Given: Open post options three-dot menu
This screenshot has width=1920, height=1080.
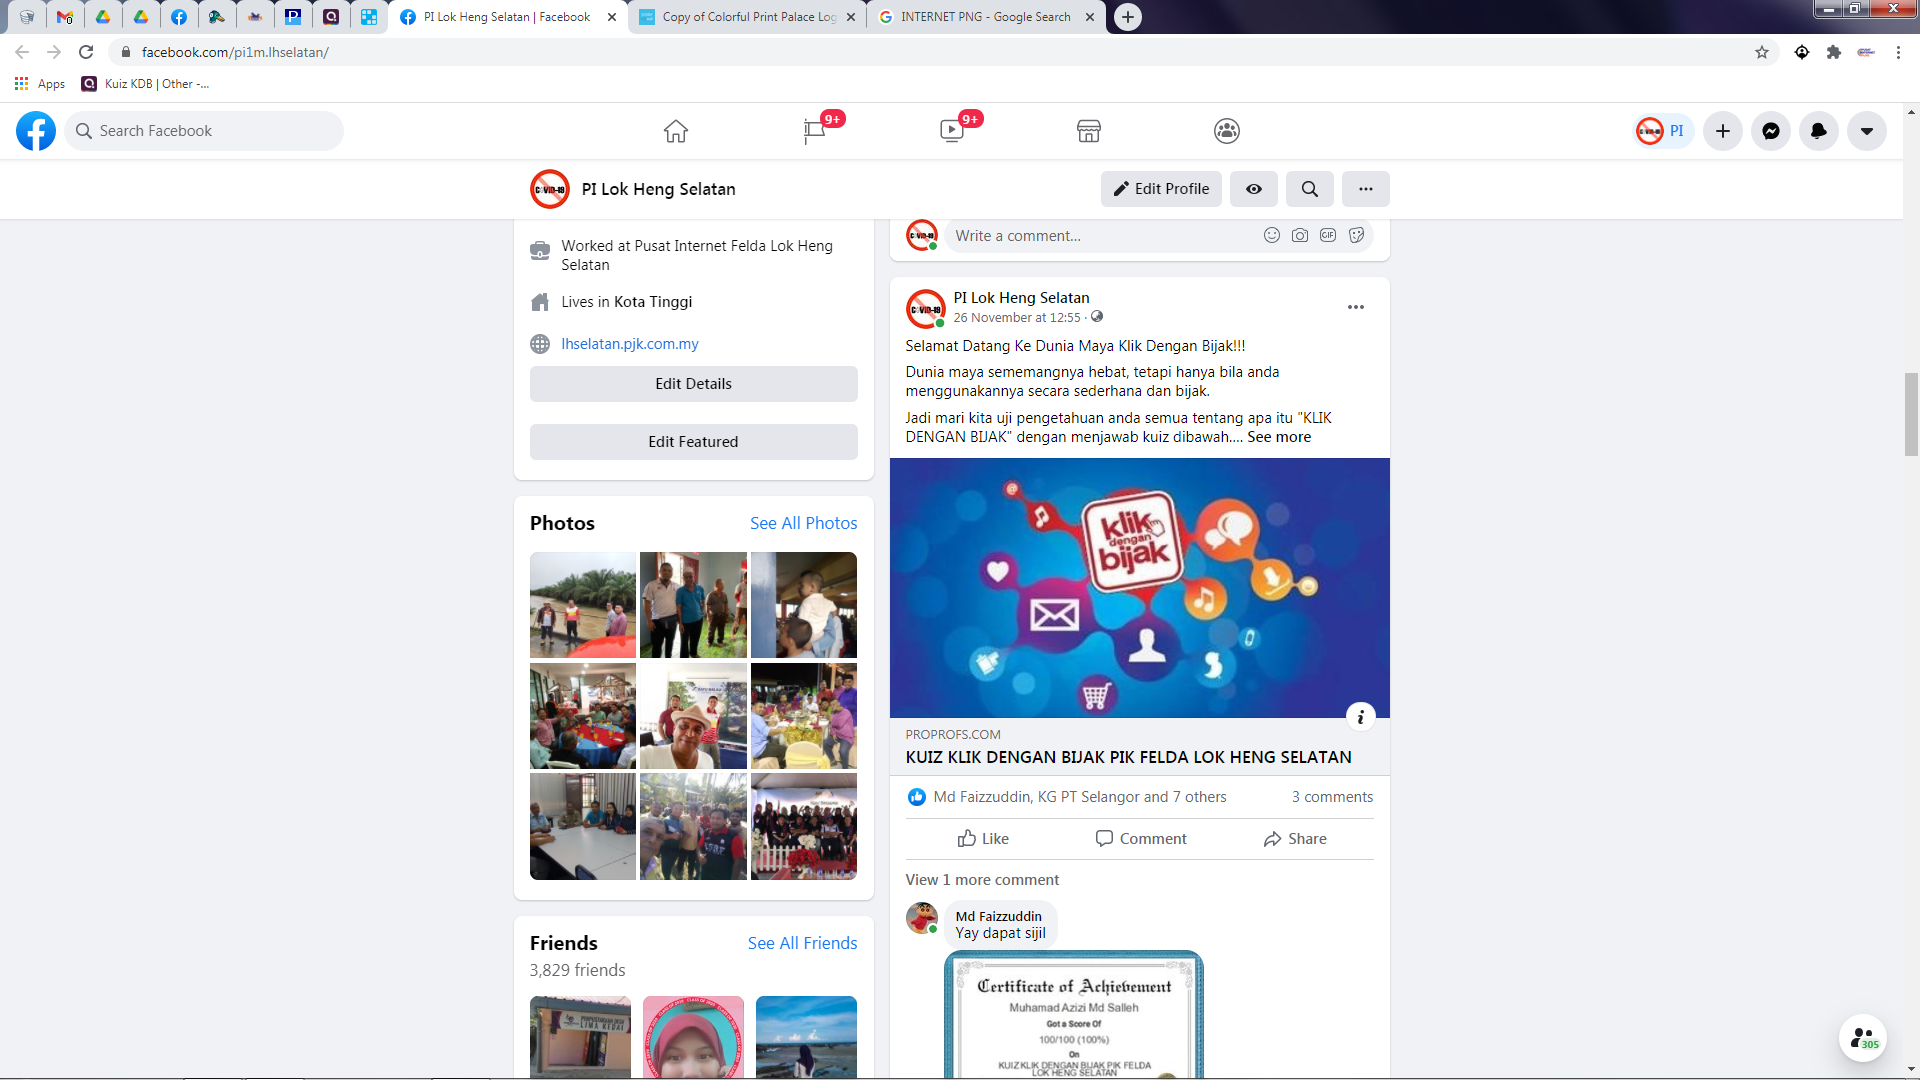Looking at the screenshot, I should click(x=1355, y=307).
